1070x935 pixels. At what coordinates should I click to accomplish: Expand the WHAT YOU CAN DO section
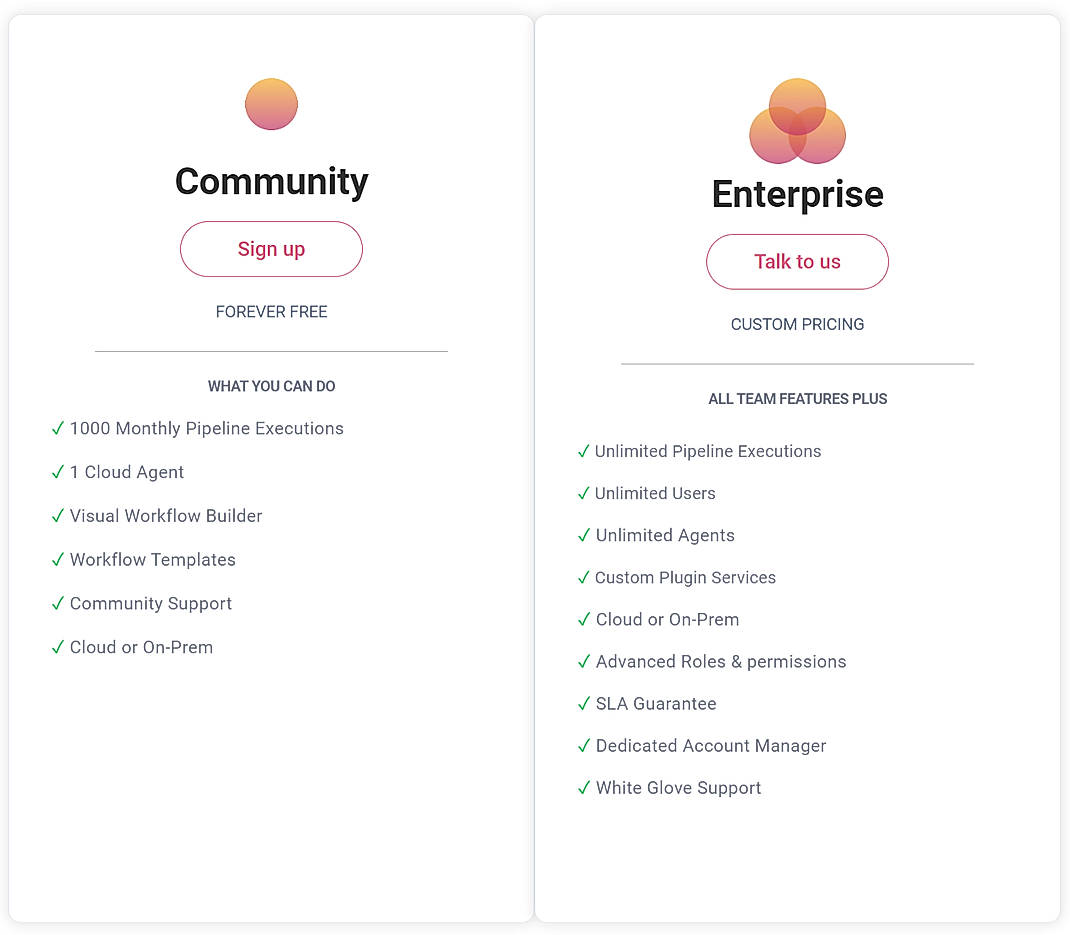point(271,386)
